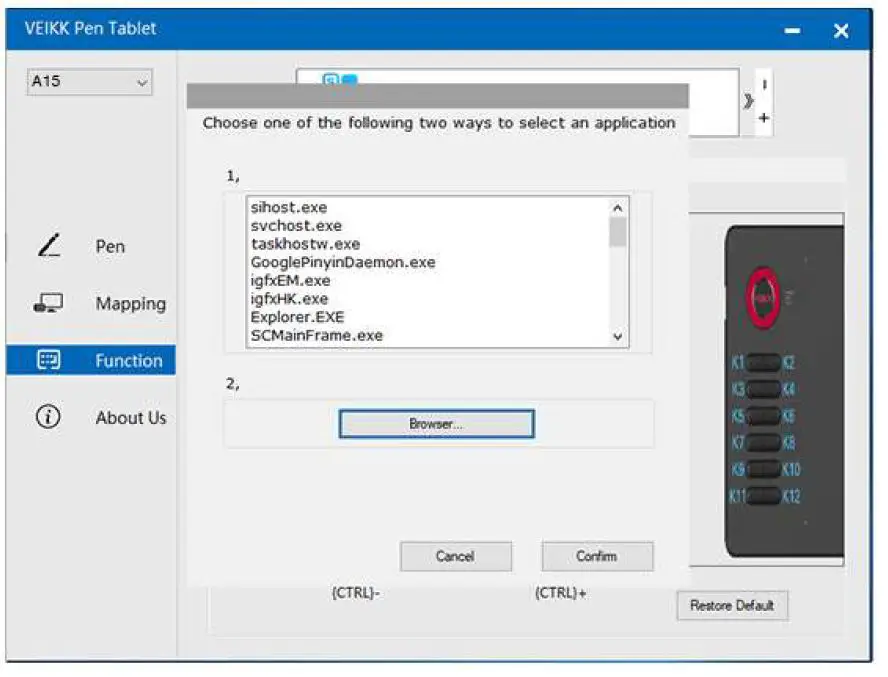Close the VEIKK Pen Tablet window
The image size is (888, 677).
841,31
